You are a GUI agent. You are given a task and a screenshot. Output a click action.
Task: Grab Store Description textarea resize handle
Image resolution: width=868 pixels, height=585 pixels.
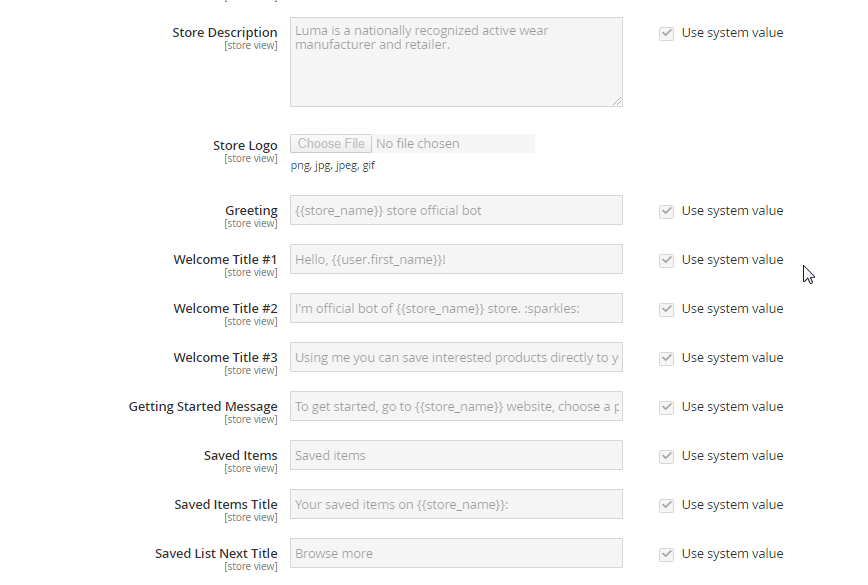[x=617, y=101]
